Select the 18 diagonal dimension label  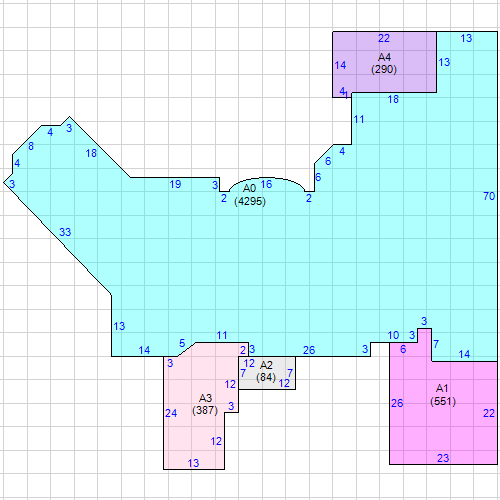(91, 153)
